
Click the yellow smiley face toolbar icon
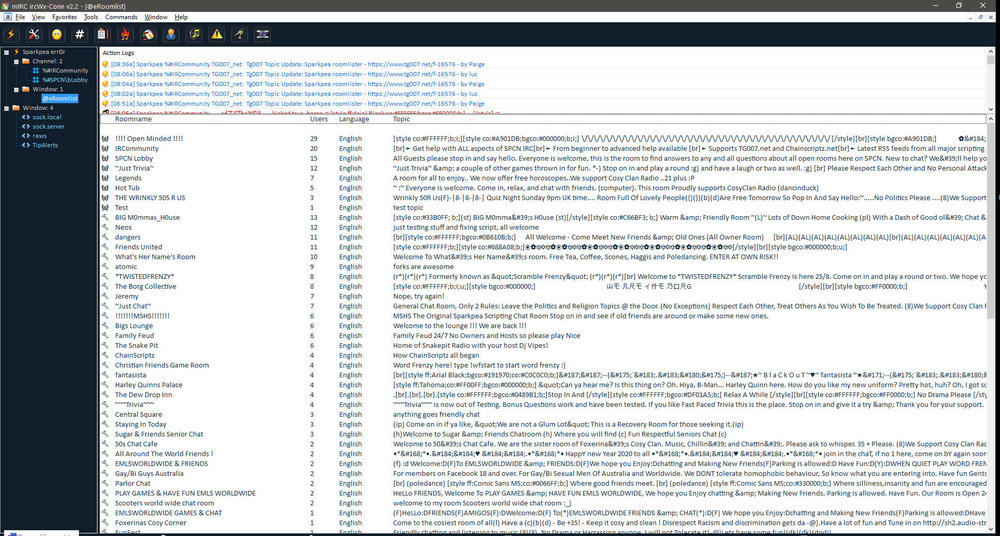point(57,34)
